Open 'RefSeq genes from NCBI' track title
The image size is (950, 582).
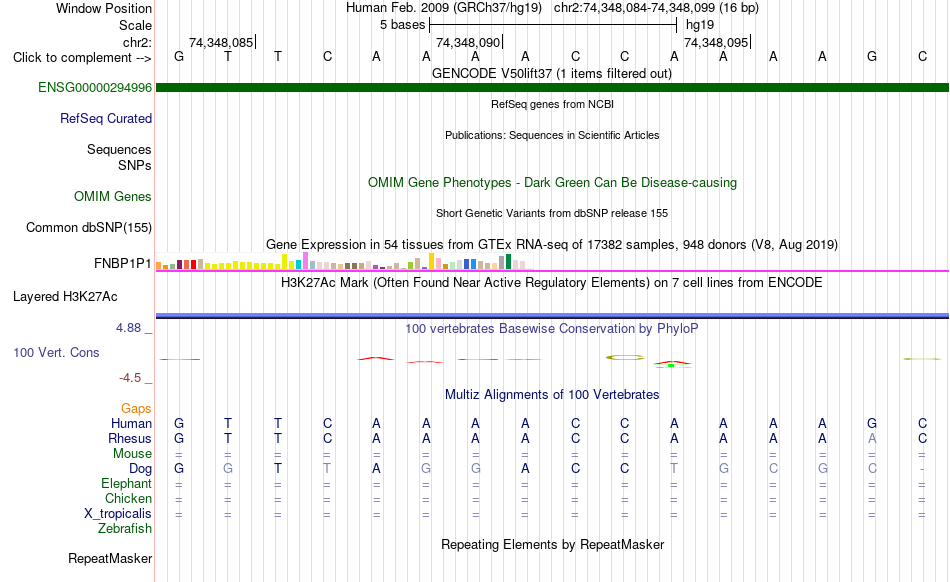[x=552, y=104]
